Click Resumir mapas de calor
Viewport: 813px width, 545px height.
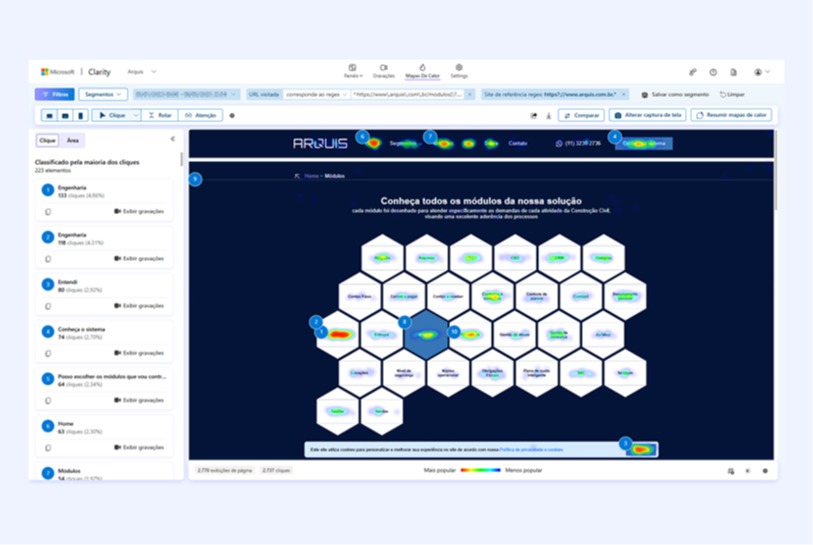coord(731,115)
